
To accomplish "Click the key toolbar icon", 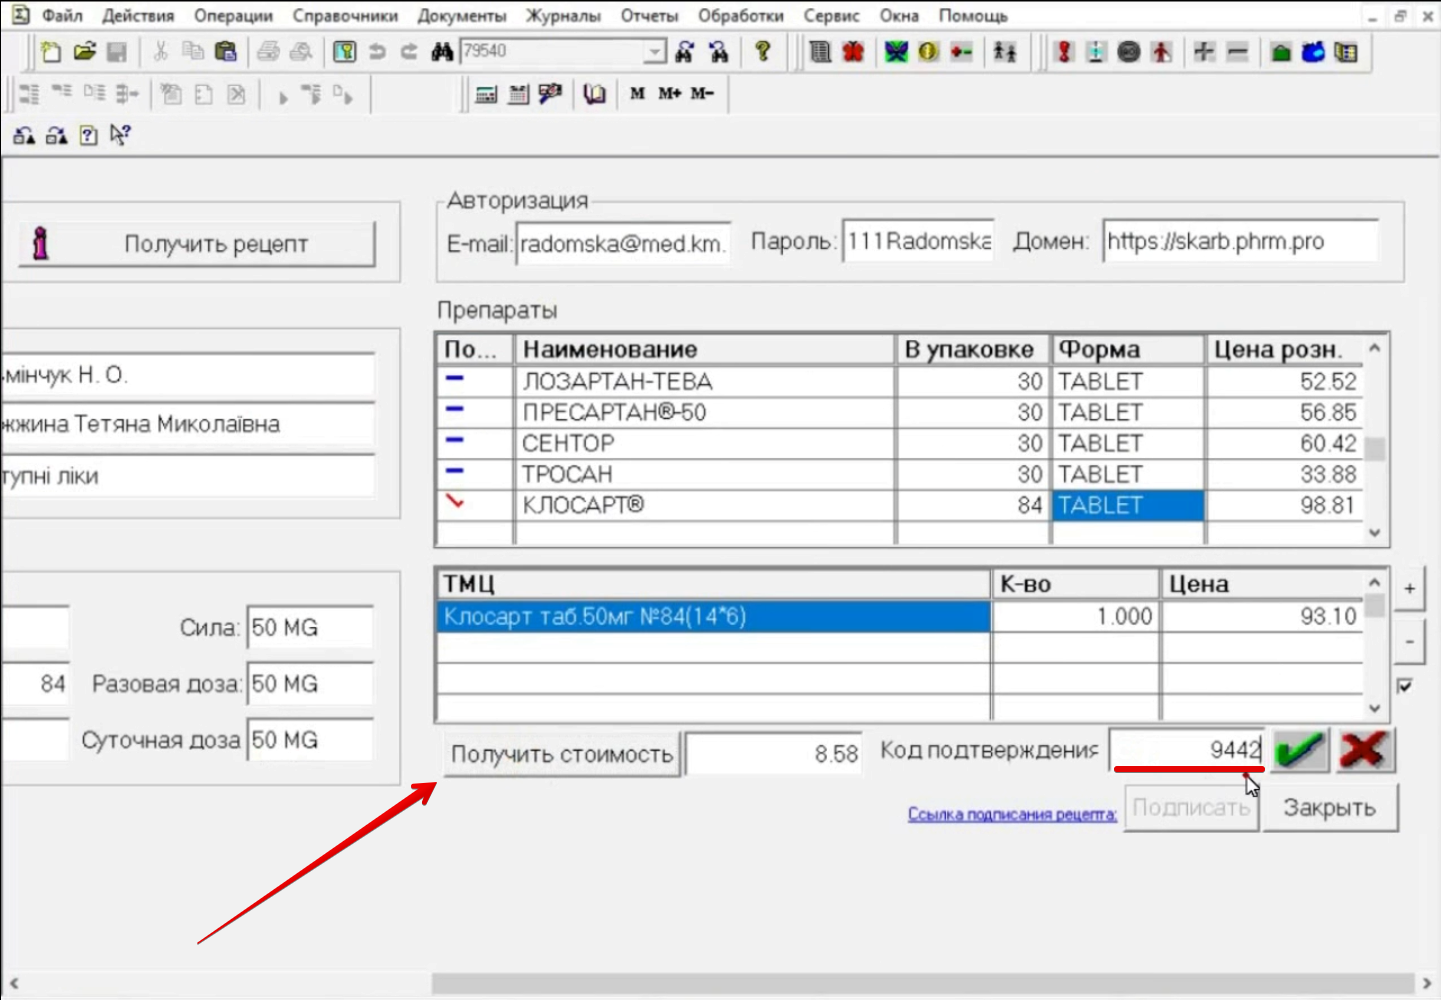I will point(344,52).
